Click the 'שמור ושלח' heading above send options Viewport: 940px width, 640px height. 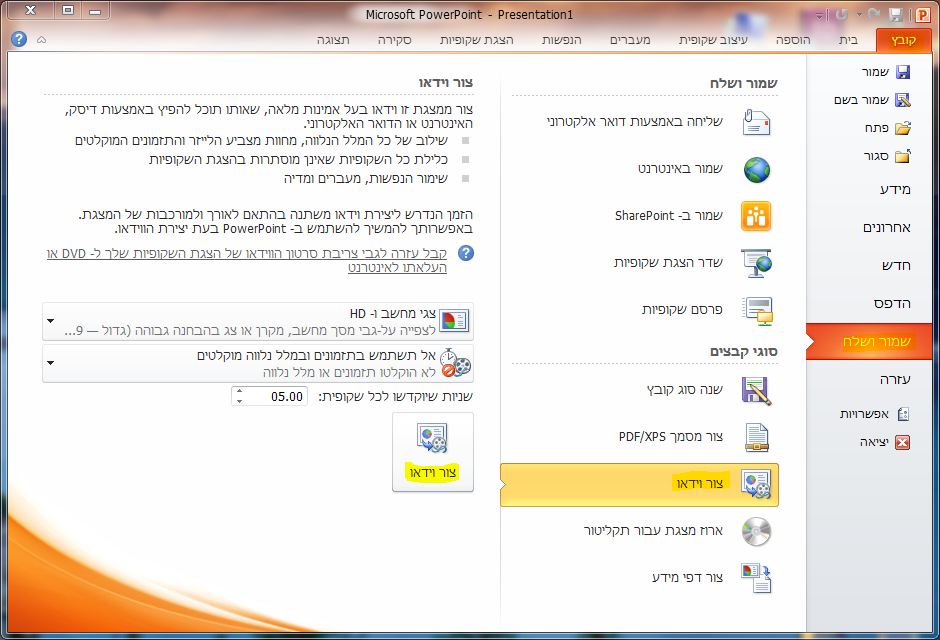pos(744,83)
